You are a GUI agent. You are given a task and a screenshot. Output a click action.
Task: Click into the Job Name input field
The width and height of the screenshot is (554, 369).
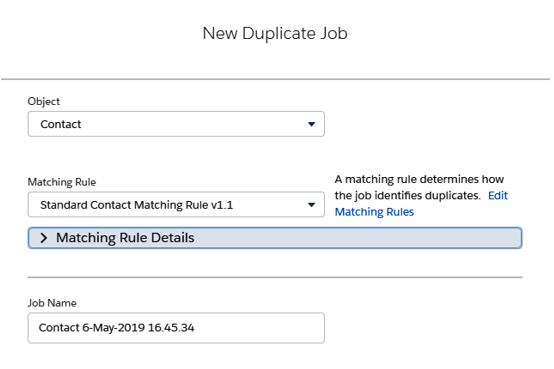tap(176, 328)
